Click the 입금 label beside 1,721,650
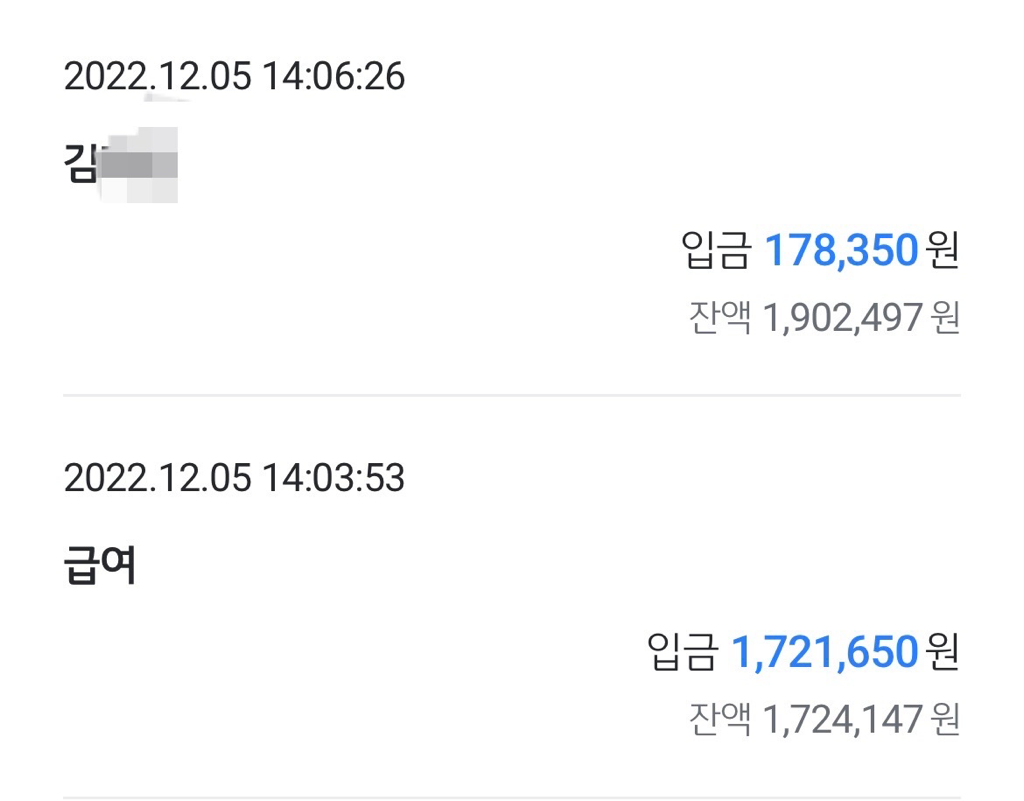 [682, 652]
